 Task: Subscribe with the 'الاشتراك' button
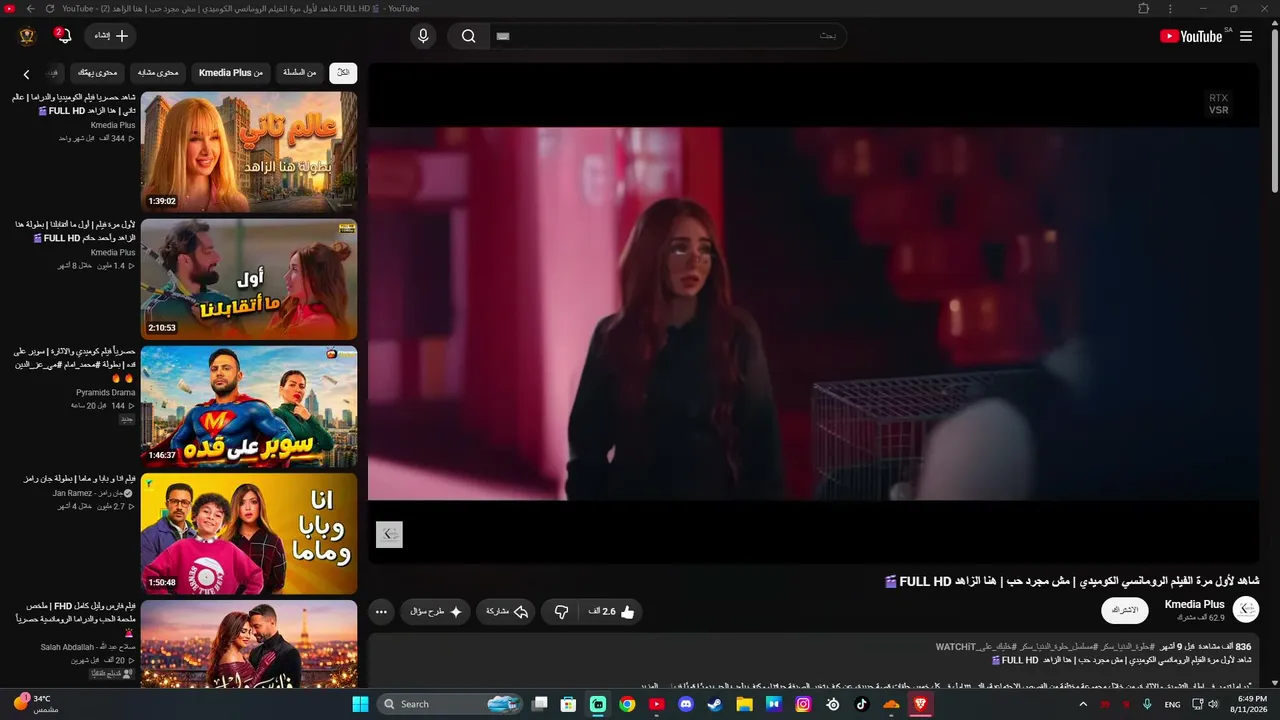(1125, 610)
